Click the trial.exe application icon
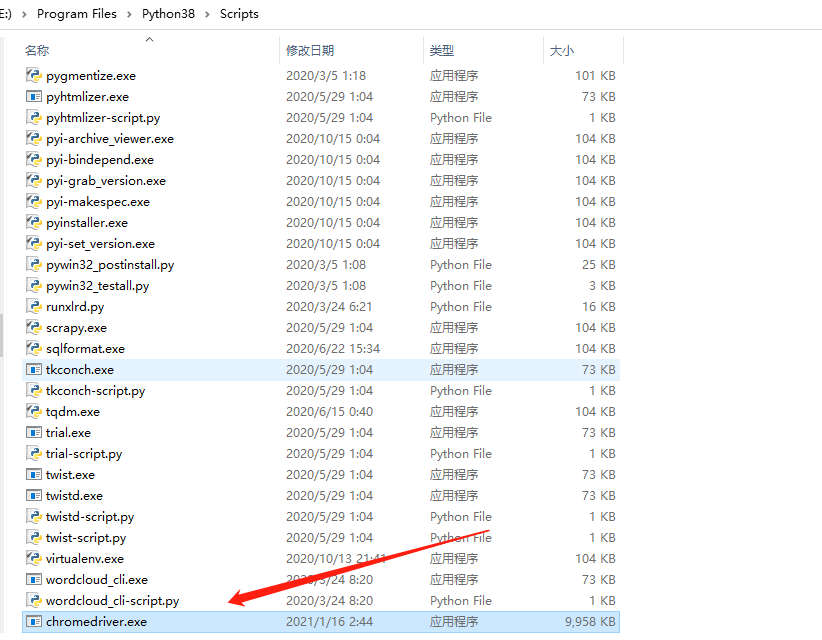The height and width of the screenshot is (640, 822). pyautogui.click(x=34, y=432)
